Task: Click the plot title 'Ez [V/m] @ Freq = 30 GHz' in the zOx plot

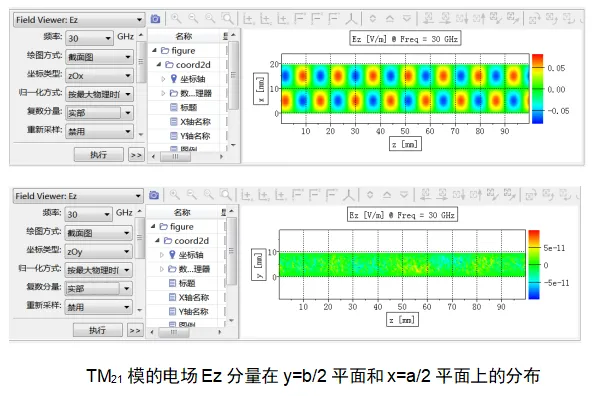Action: pos(405,39)
